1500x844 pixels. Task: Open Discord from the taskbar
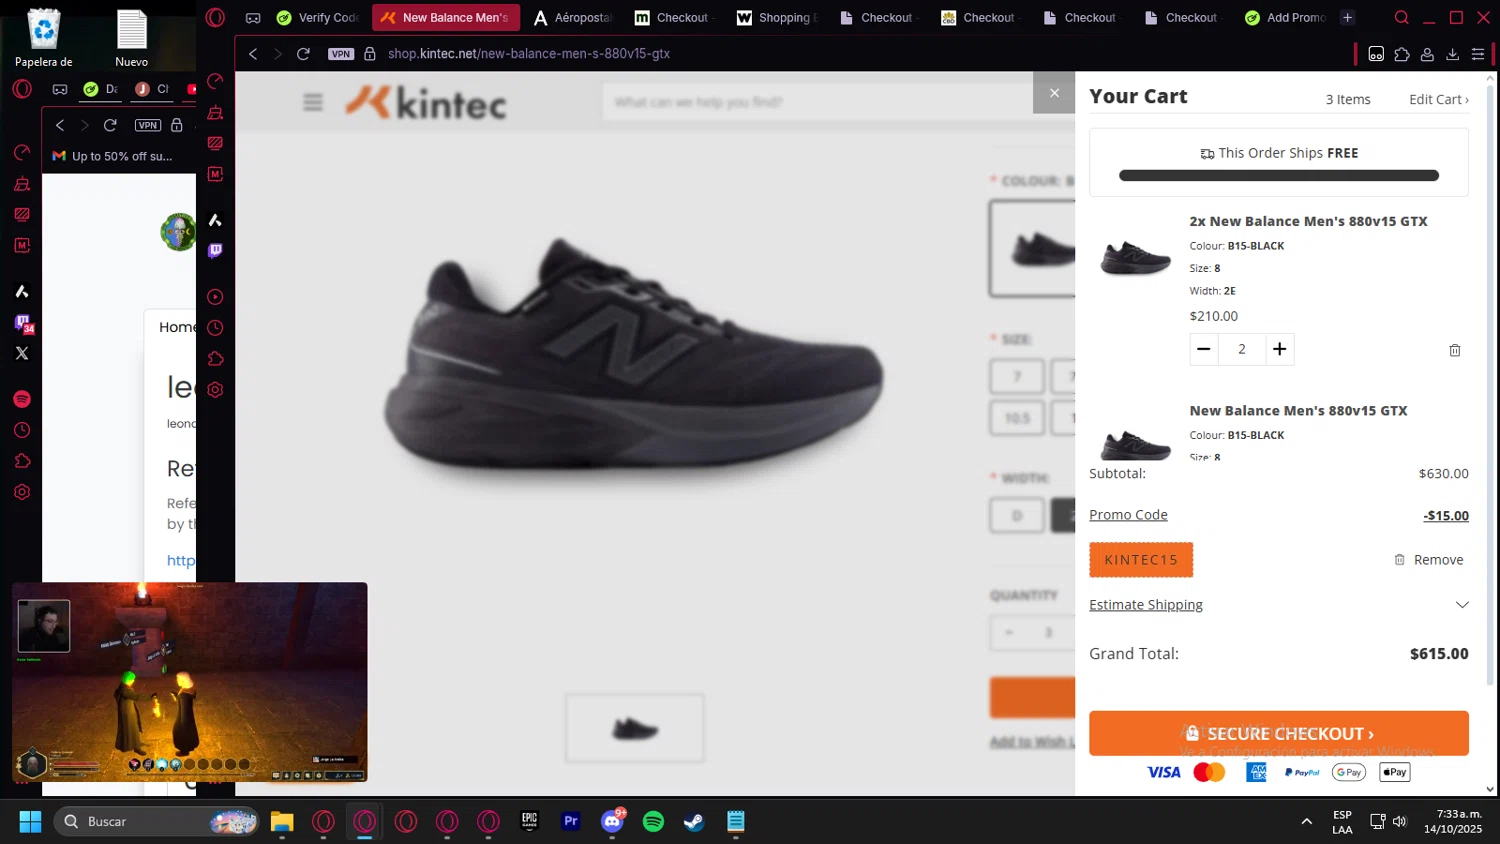point(612,821)
